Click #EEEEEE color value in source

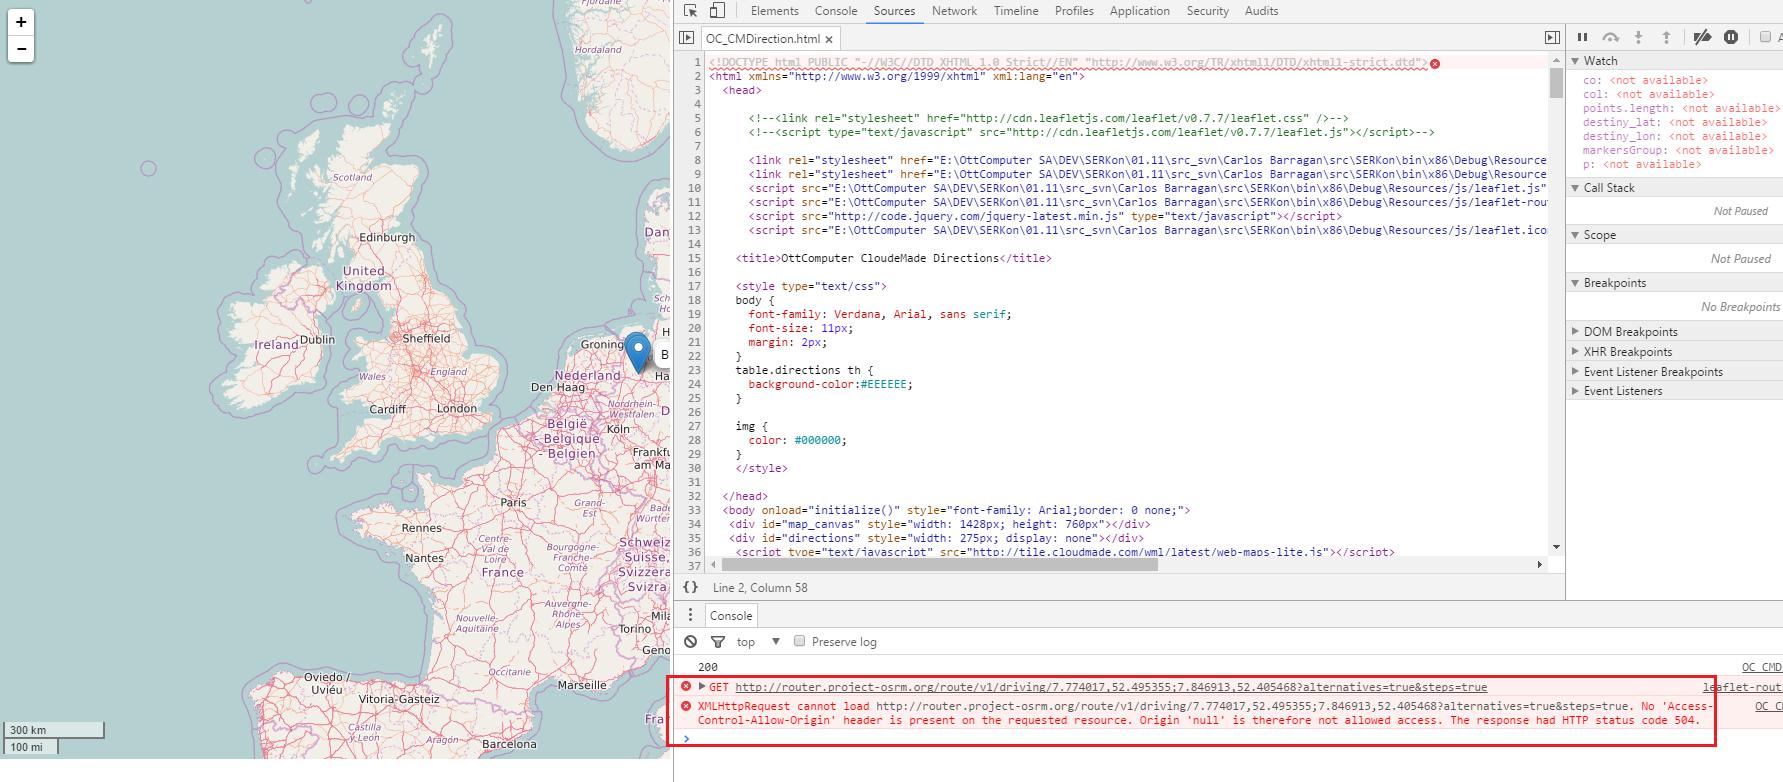coord(883,384)
